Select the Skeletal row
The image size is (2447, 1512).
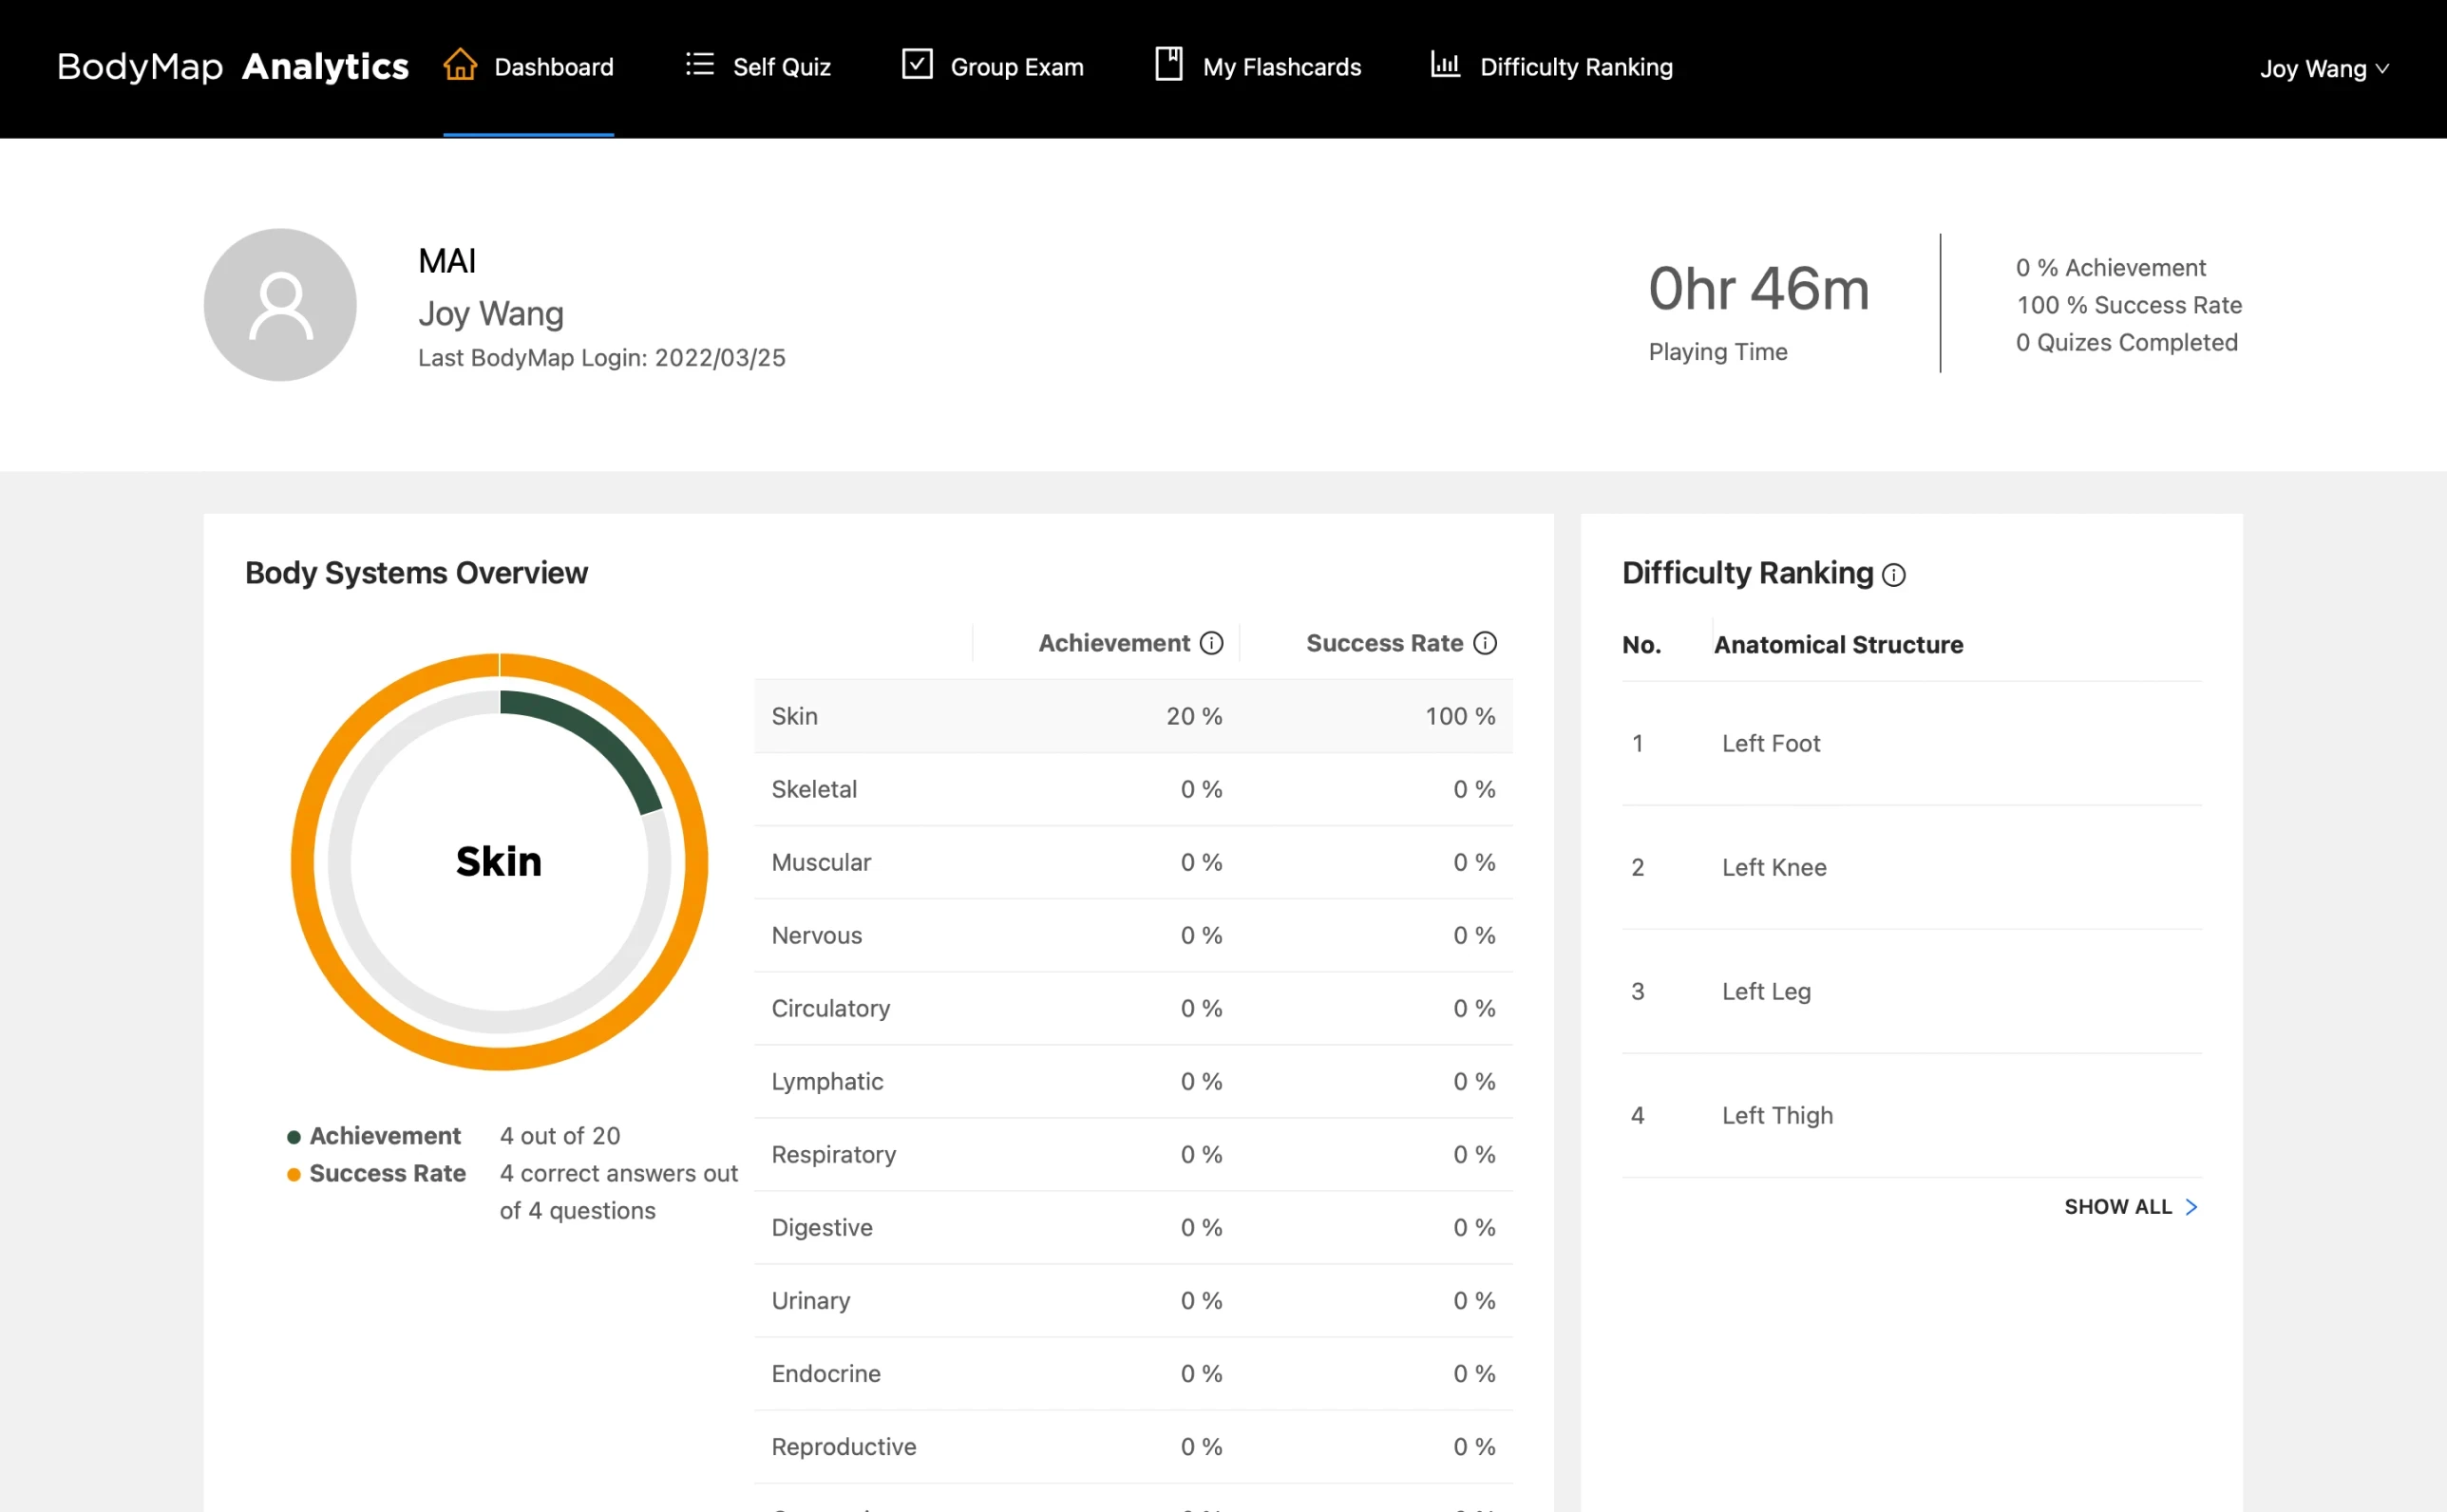click(x=1133, y=789)
